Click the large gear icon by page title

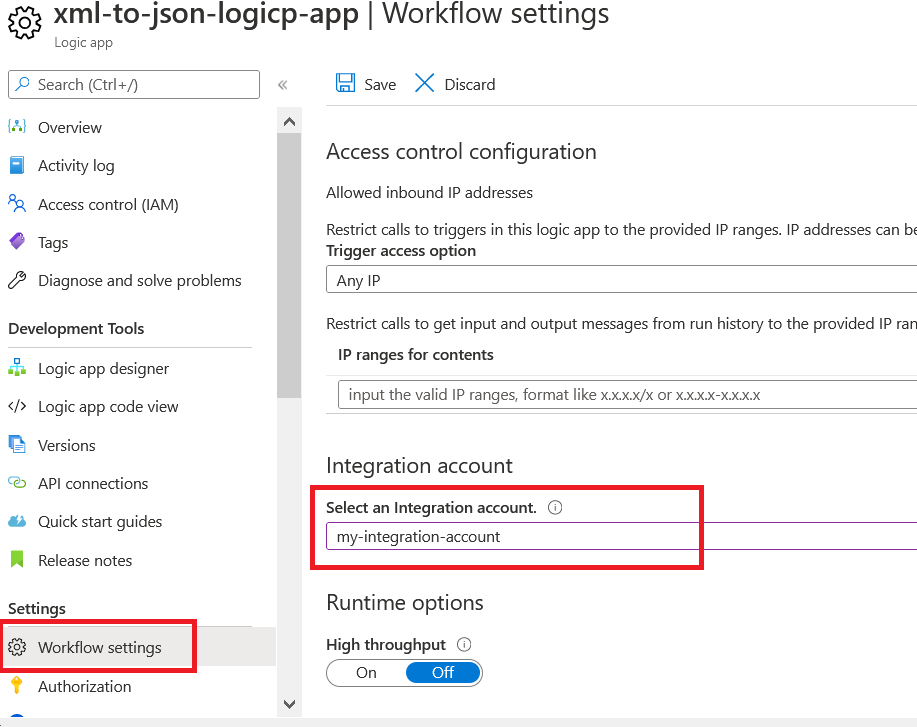[25, 23]
